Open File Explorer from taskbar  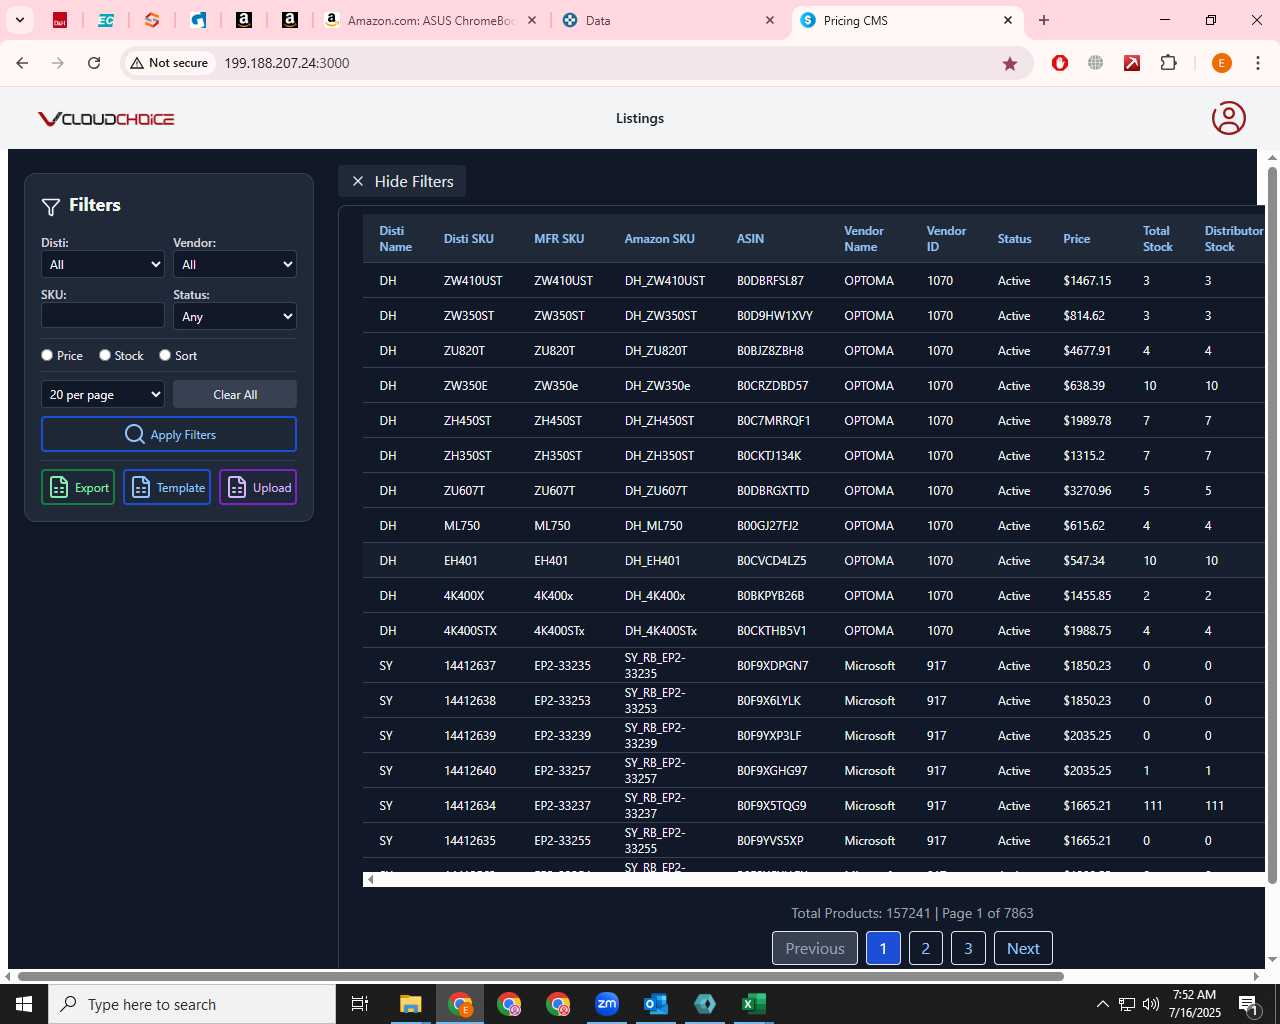tap(411, 1004)
